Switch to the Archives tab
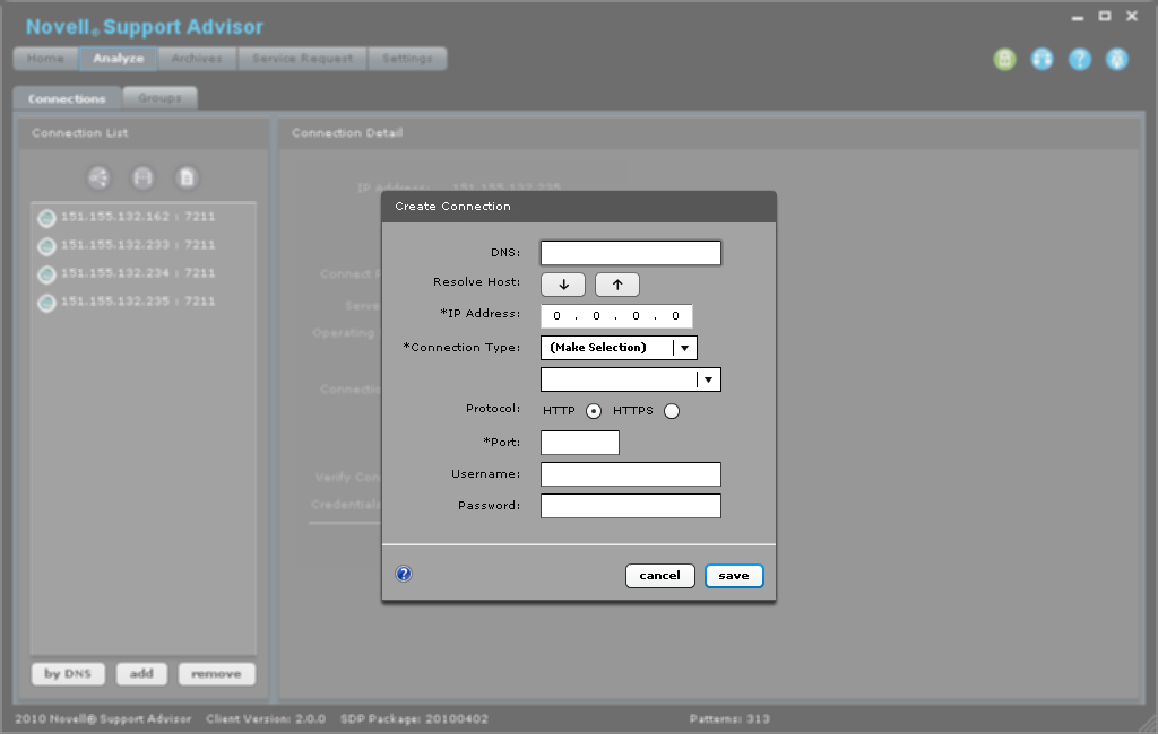This screenshot has width=1158, height=735. (x=196, y=58)
